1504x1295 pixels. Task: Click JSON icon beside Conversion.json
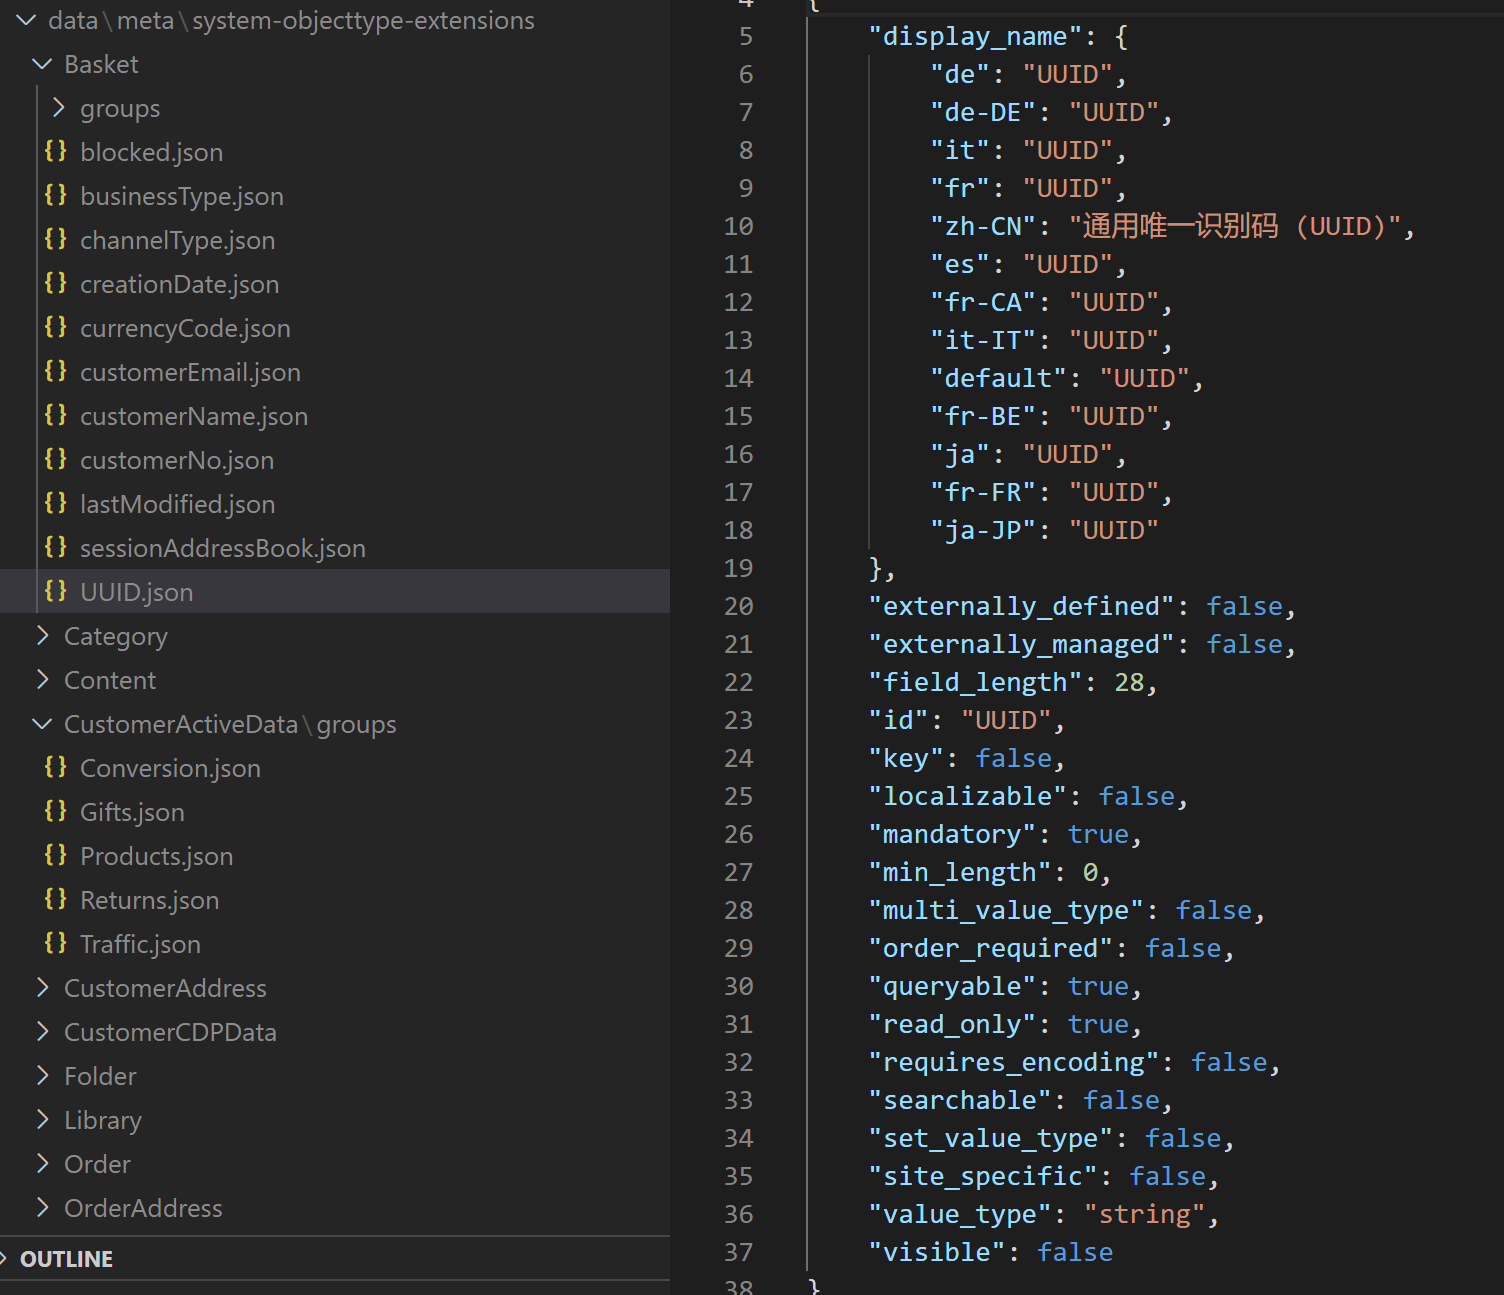[56, 767]
